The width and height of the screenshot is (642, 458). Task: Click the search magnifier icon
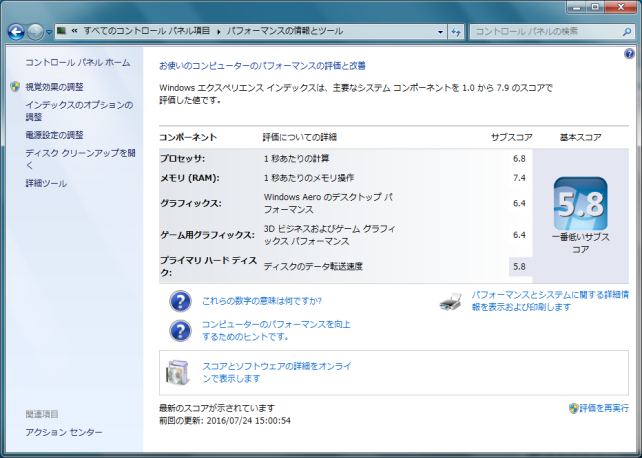627,31
